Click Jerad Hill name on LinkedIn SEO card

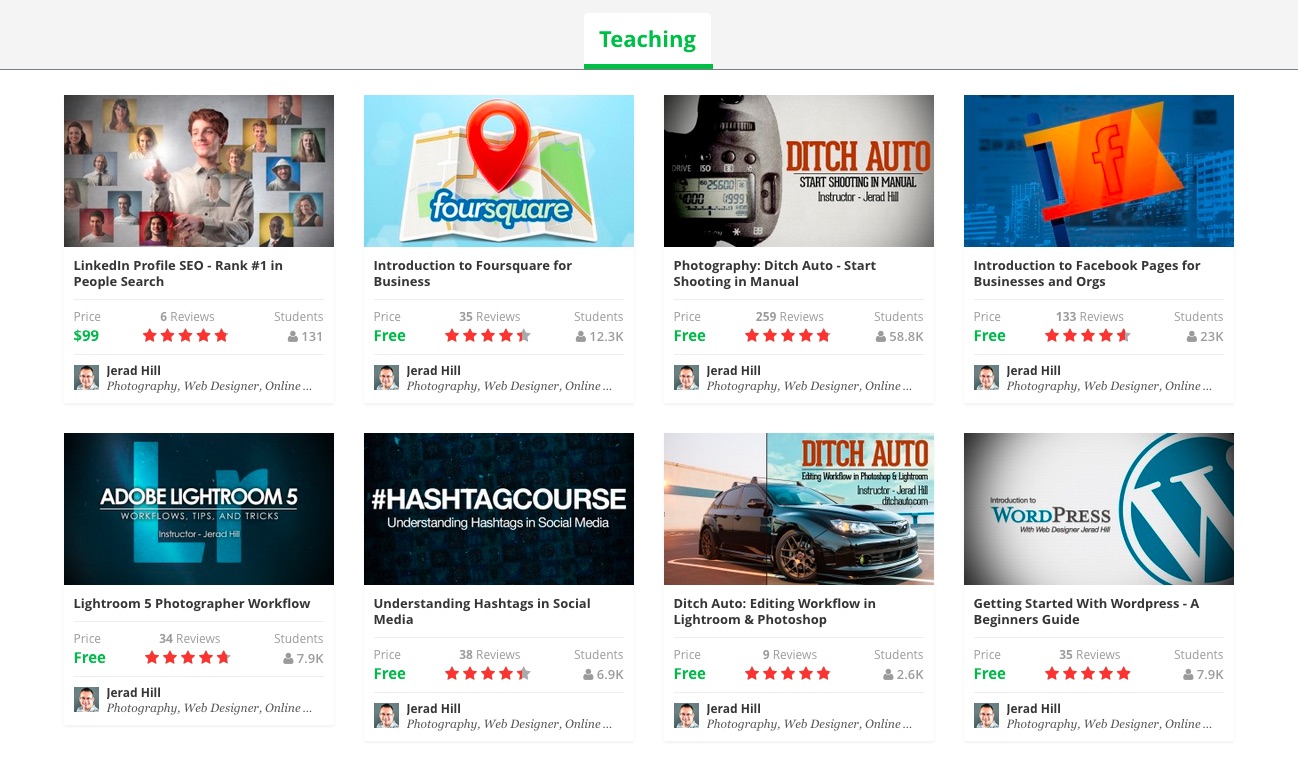pos(134,371)
